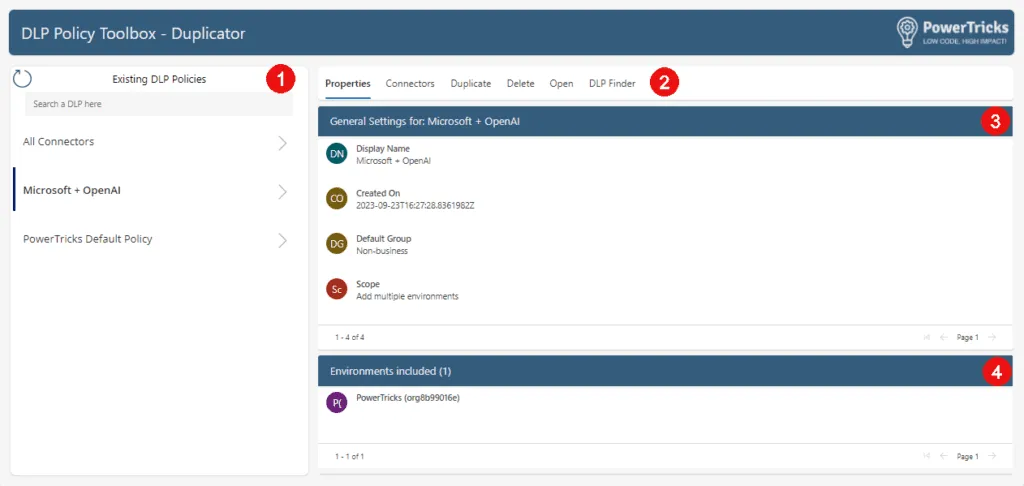Click the Non-business default group value
Image resolution: width=1024 pixels, height=486 pixels.
point(382,251)
